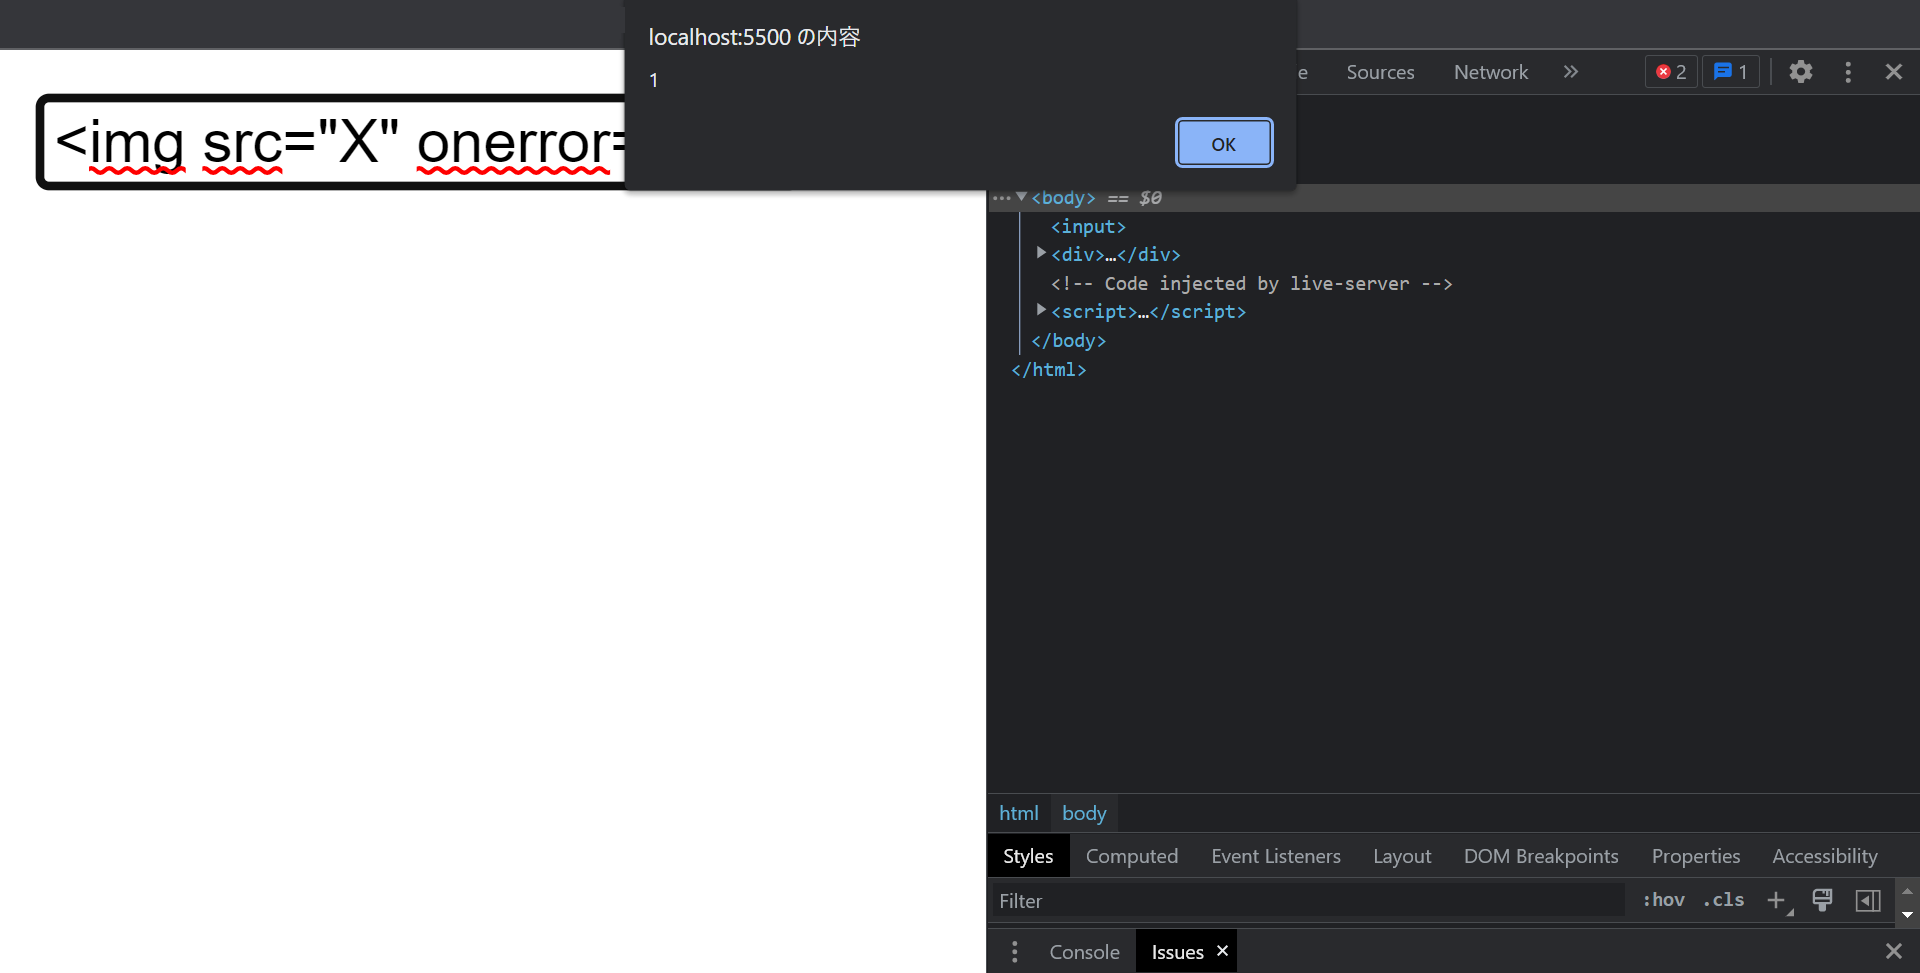Open DevTools customize kebab menu
This screenshot has width=1920, height=973.
[1848, 72]
